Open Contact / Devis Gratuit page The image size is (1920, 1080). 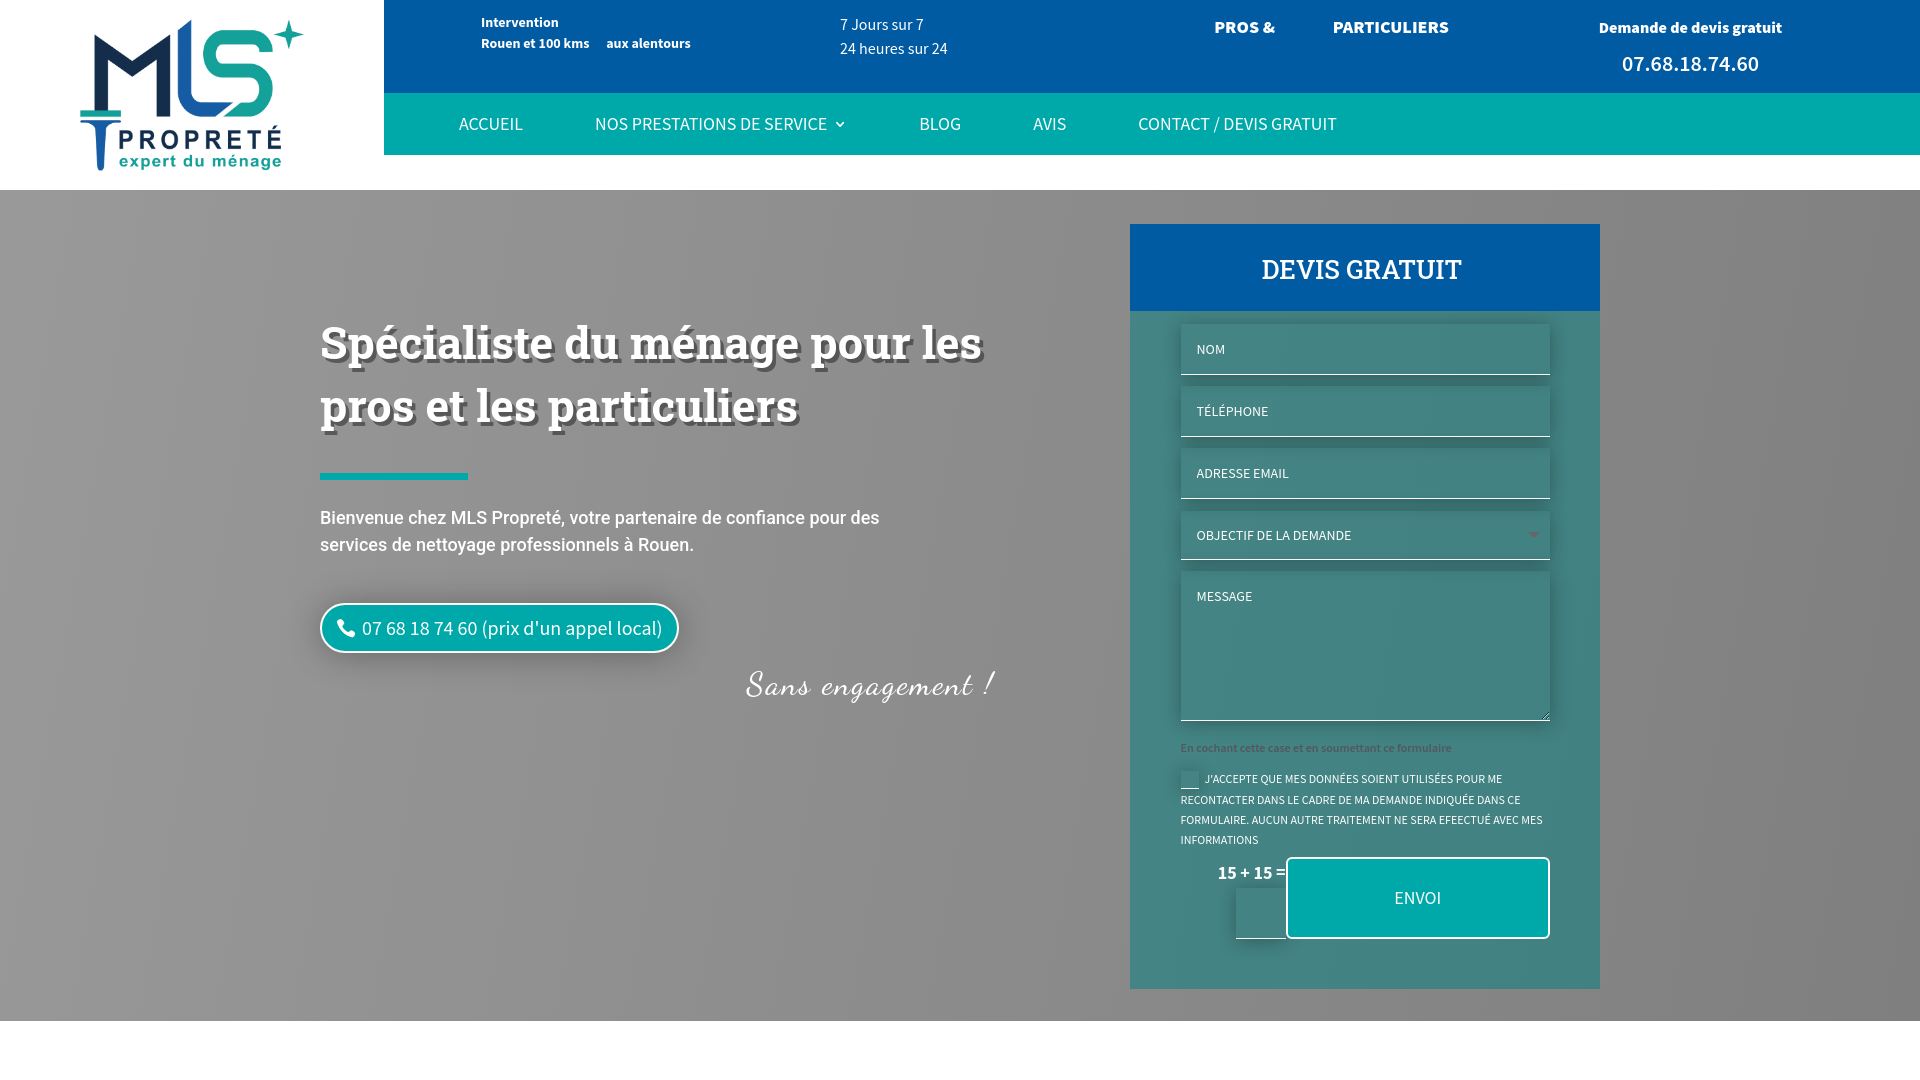[x=1236, y=124]
